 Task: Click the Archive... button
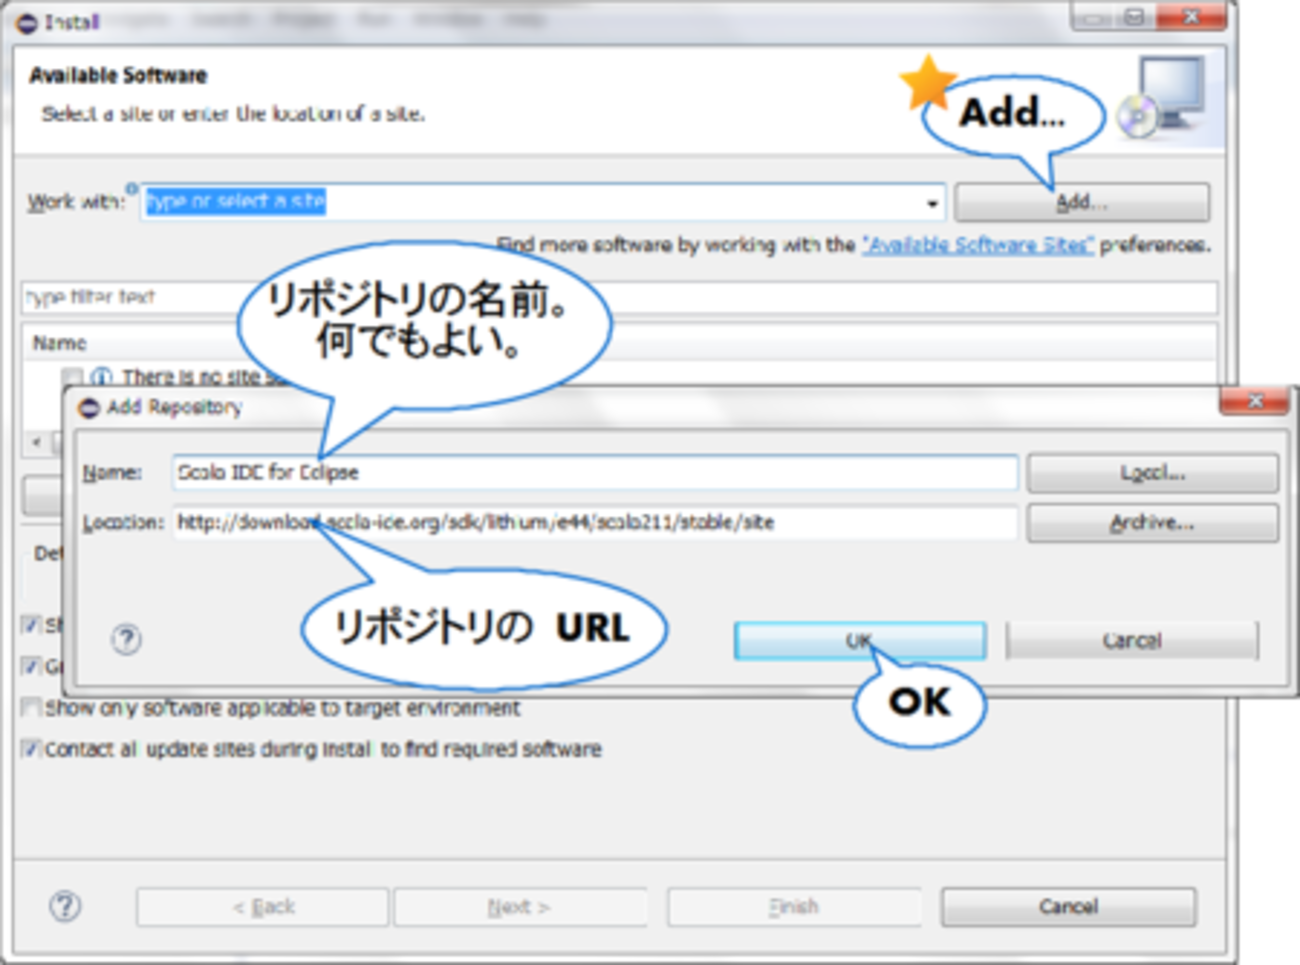(1152, 522)
